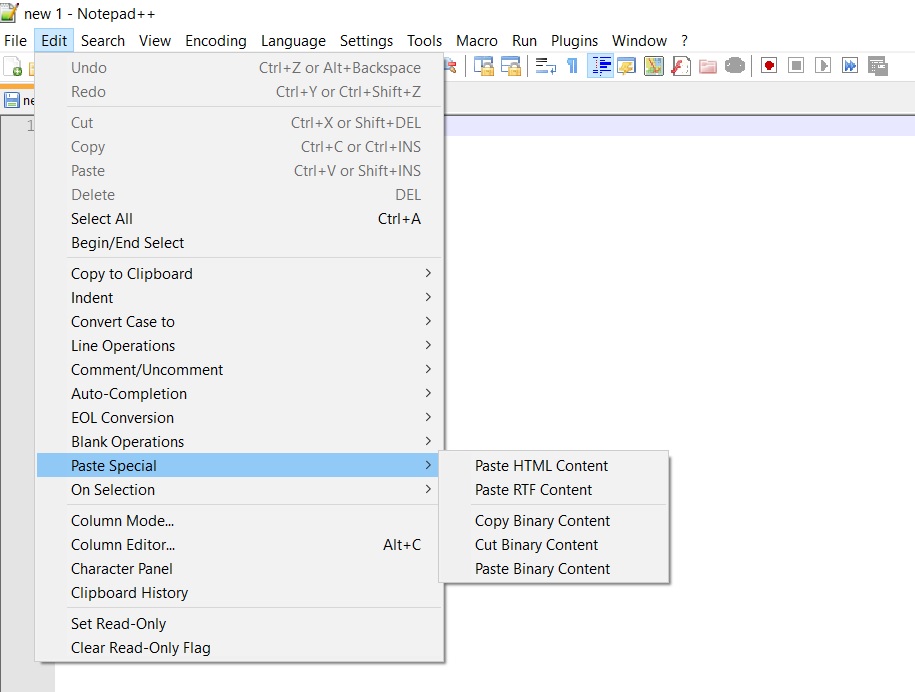Select Cut Binary Content
This screenshot has height=692, width=915.
pyautogui.click(x=553, y=544)
